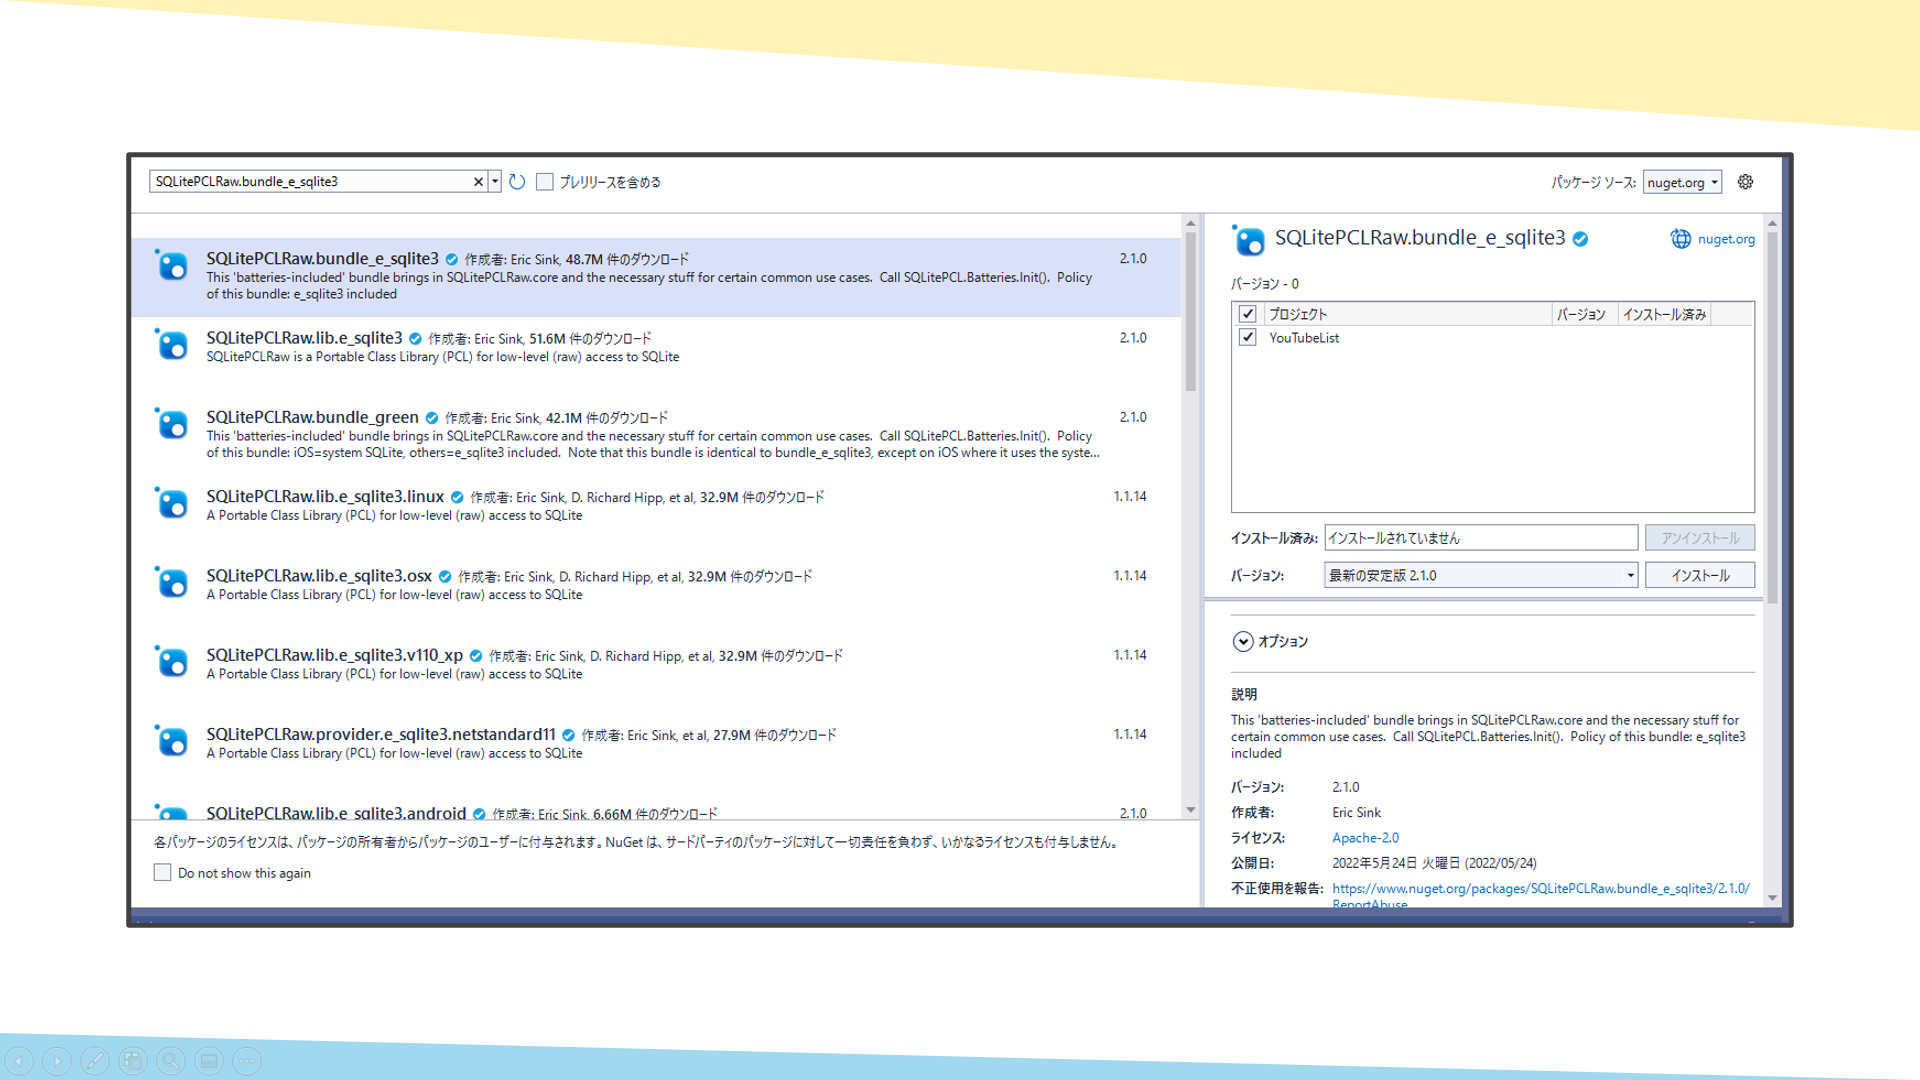Open the 最新の安定版 2.1.0 version dropdown
This screenshot has width=1920, height=1080.
click(x=1481, y=575)
